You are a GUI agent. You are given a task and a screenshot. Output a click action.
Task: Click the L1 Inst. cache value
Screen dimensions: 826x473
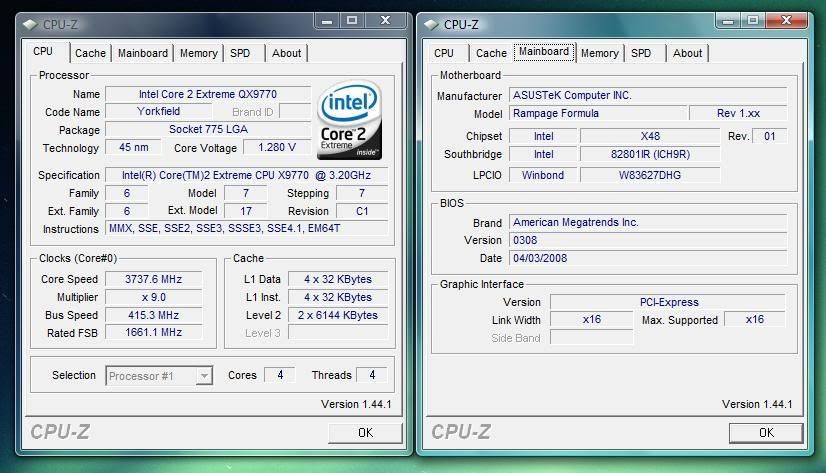point(338,297)
